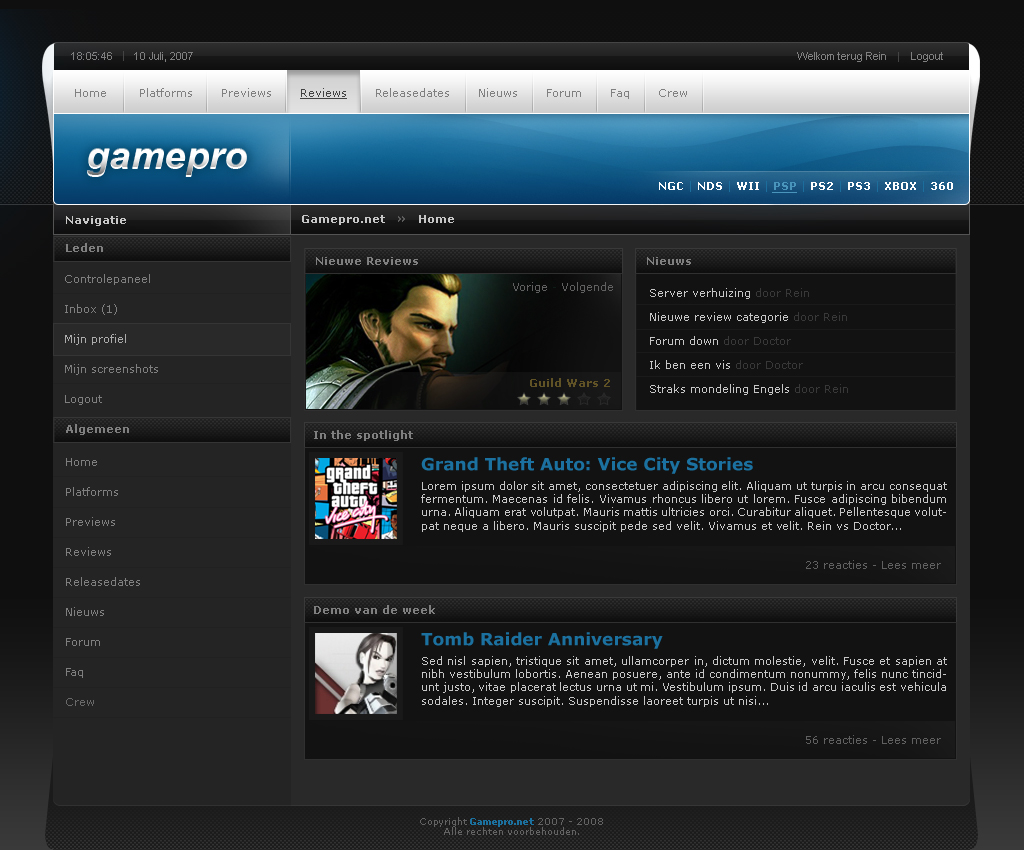The height and width of the screenshot is (850, 1024).
Task: Click the date 10 Juli, 2007
Action: coord(163,56)
